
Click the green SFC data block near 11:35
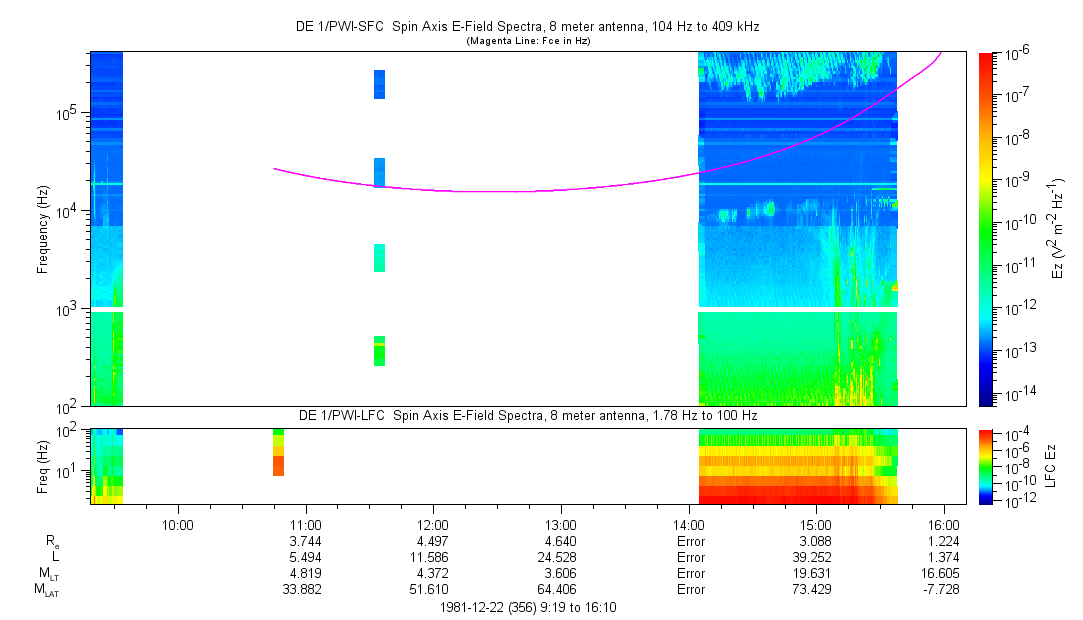[x=379, y=351]
